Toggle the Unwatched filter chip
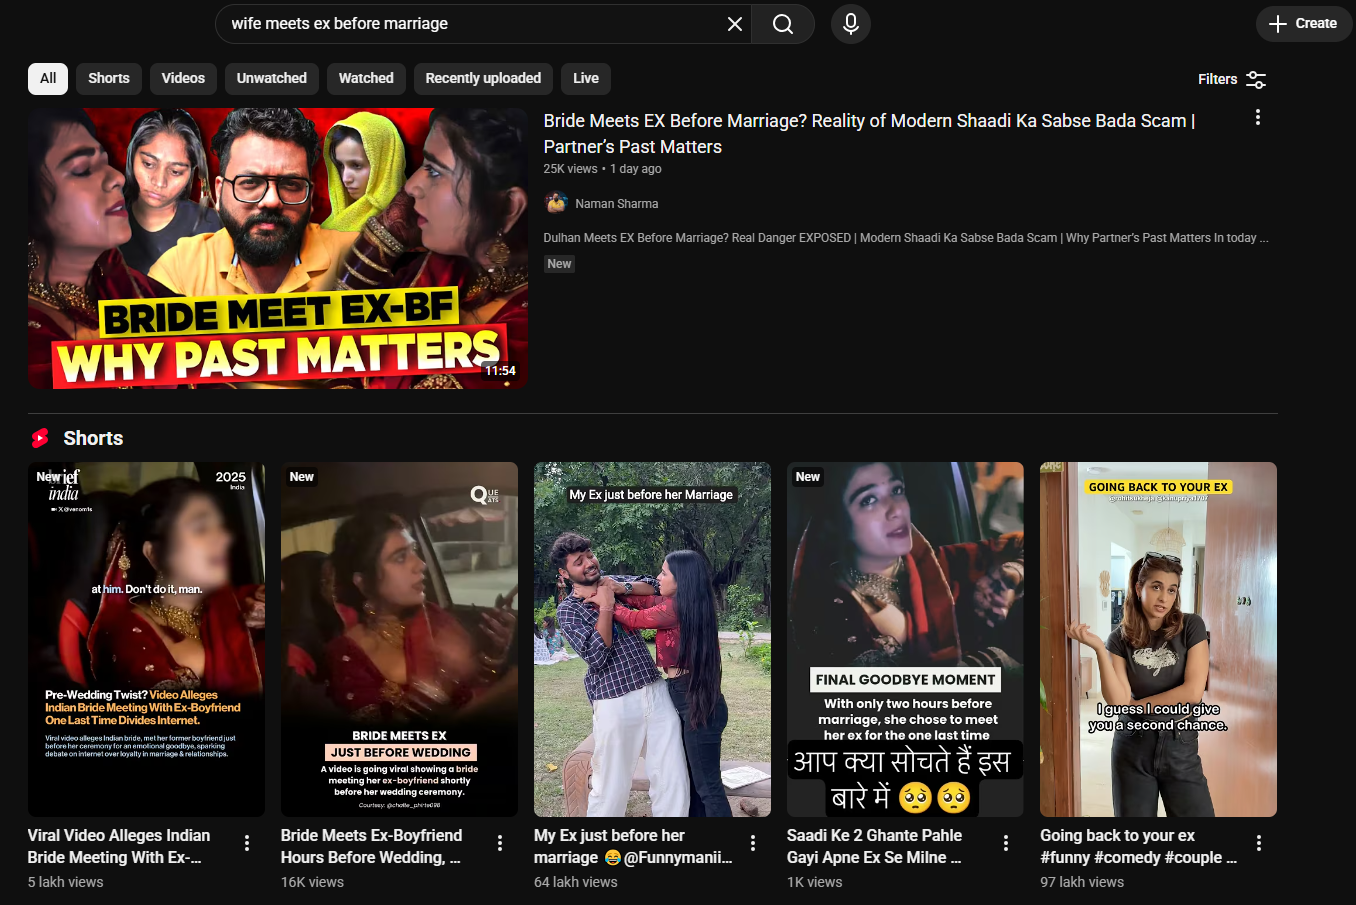Image resolution: width=1356 pixels, height=905 pixels. click(271, 78)
